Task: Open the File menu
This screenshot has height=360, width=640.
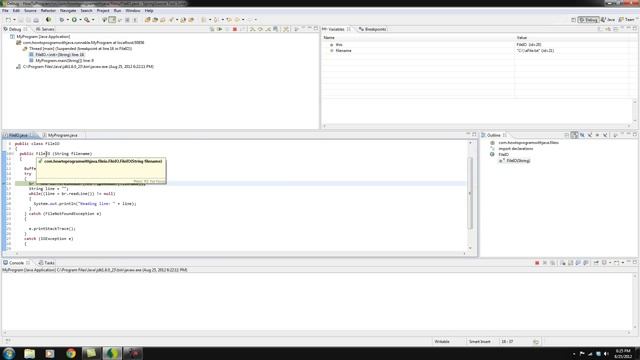Action: [x=5, y=11]
